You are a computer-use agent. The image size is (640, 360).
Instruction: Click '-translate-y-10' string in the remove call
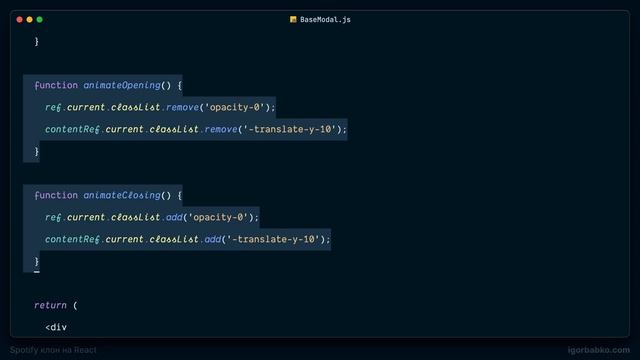[x=289, y=129]
